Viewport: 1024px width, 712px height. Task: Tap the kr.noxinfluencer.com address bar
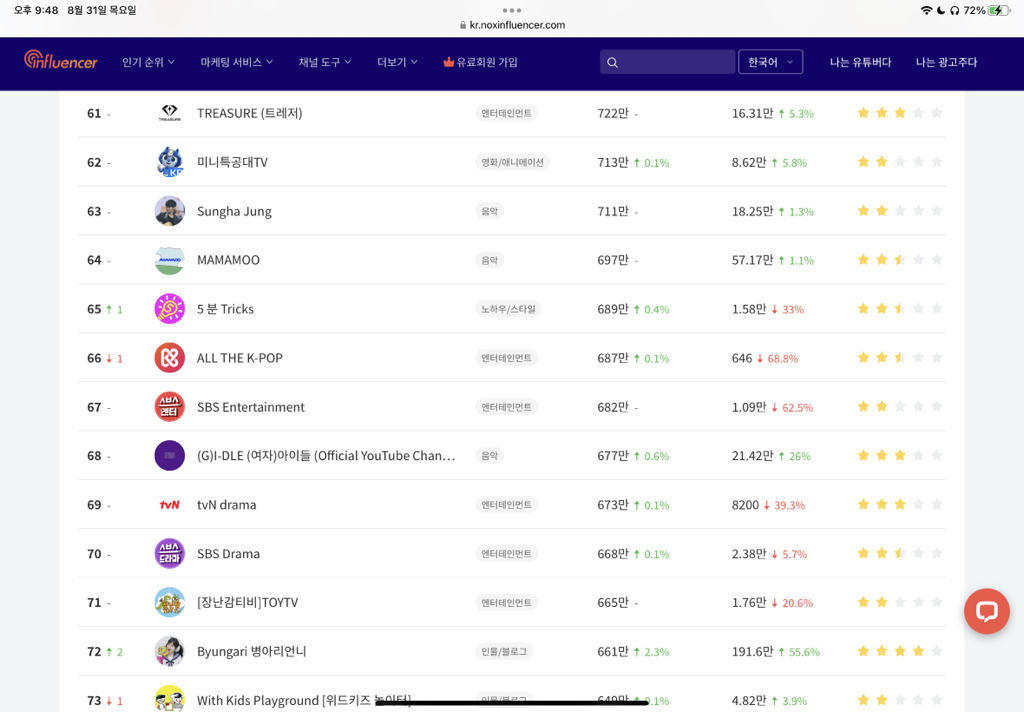click(512, 25)
